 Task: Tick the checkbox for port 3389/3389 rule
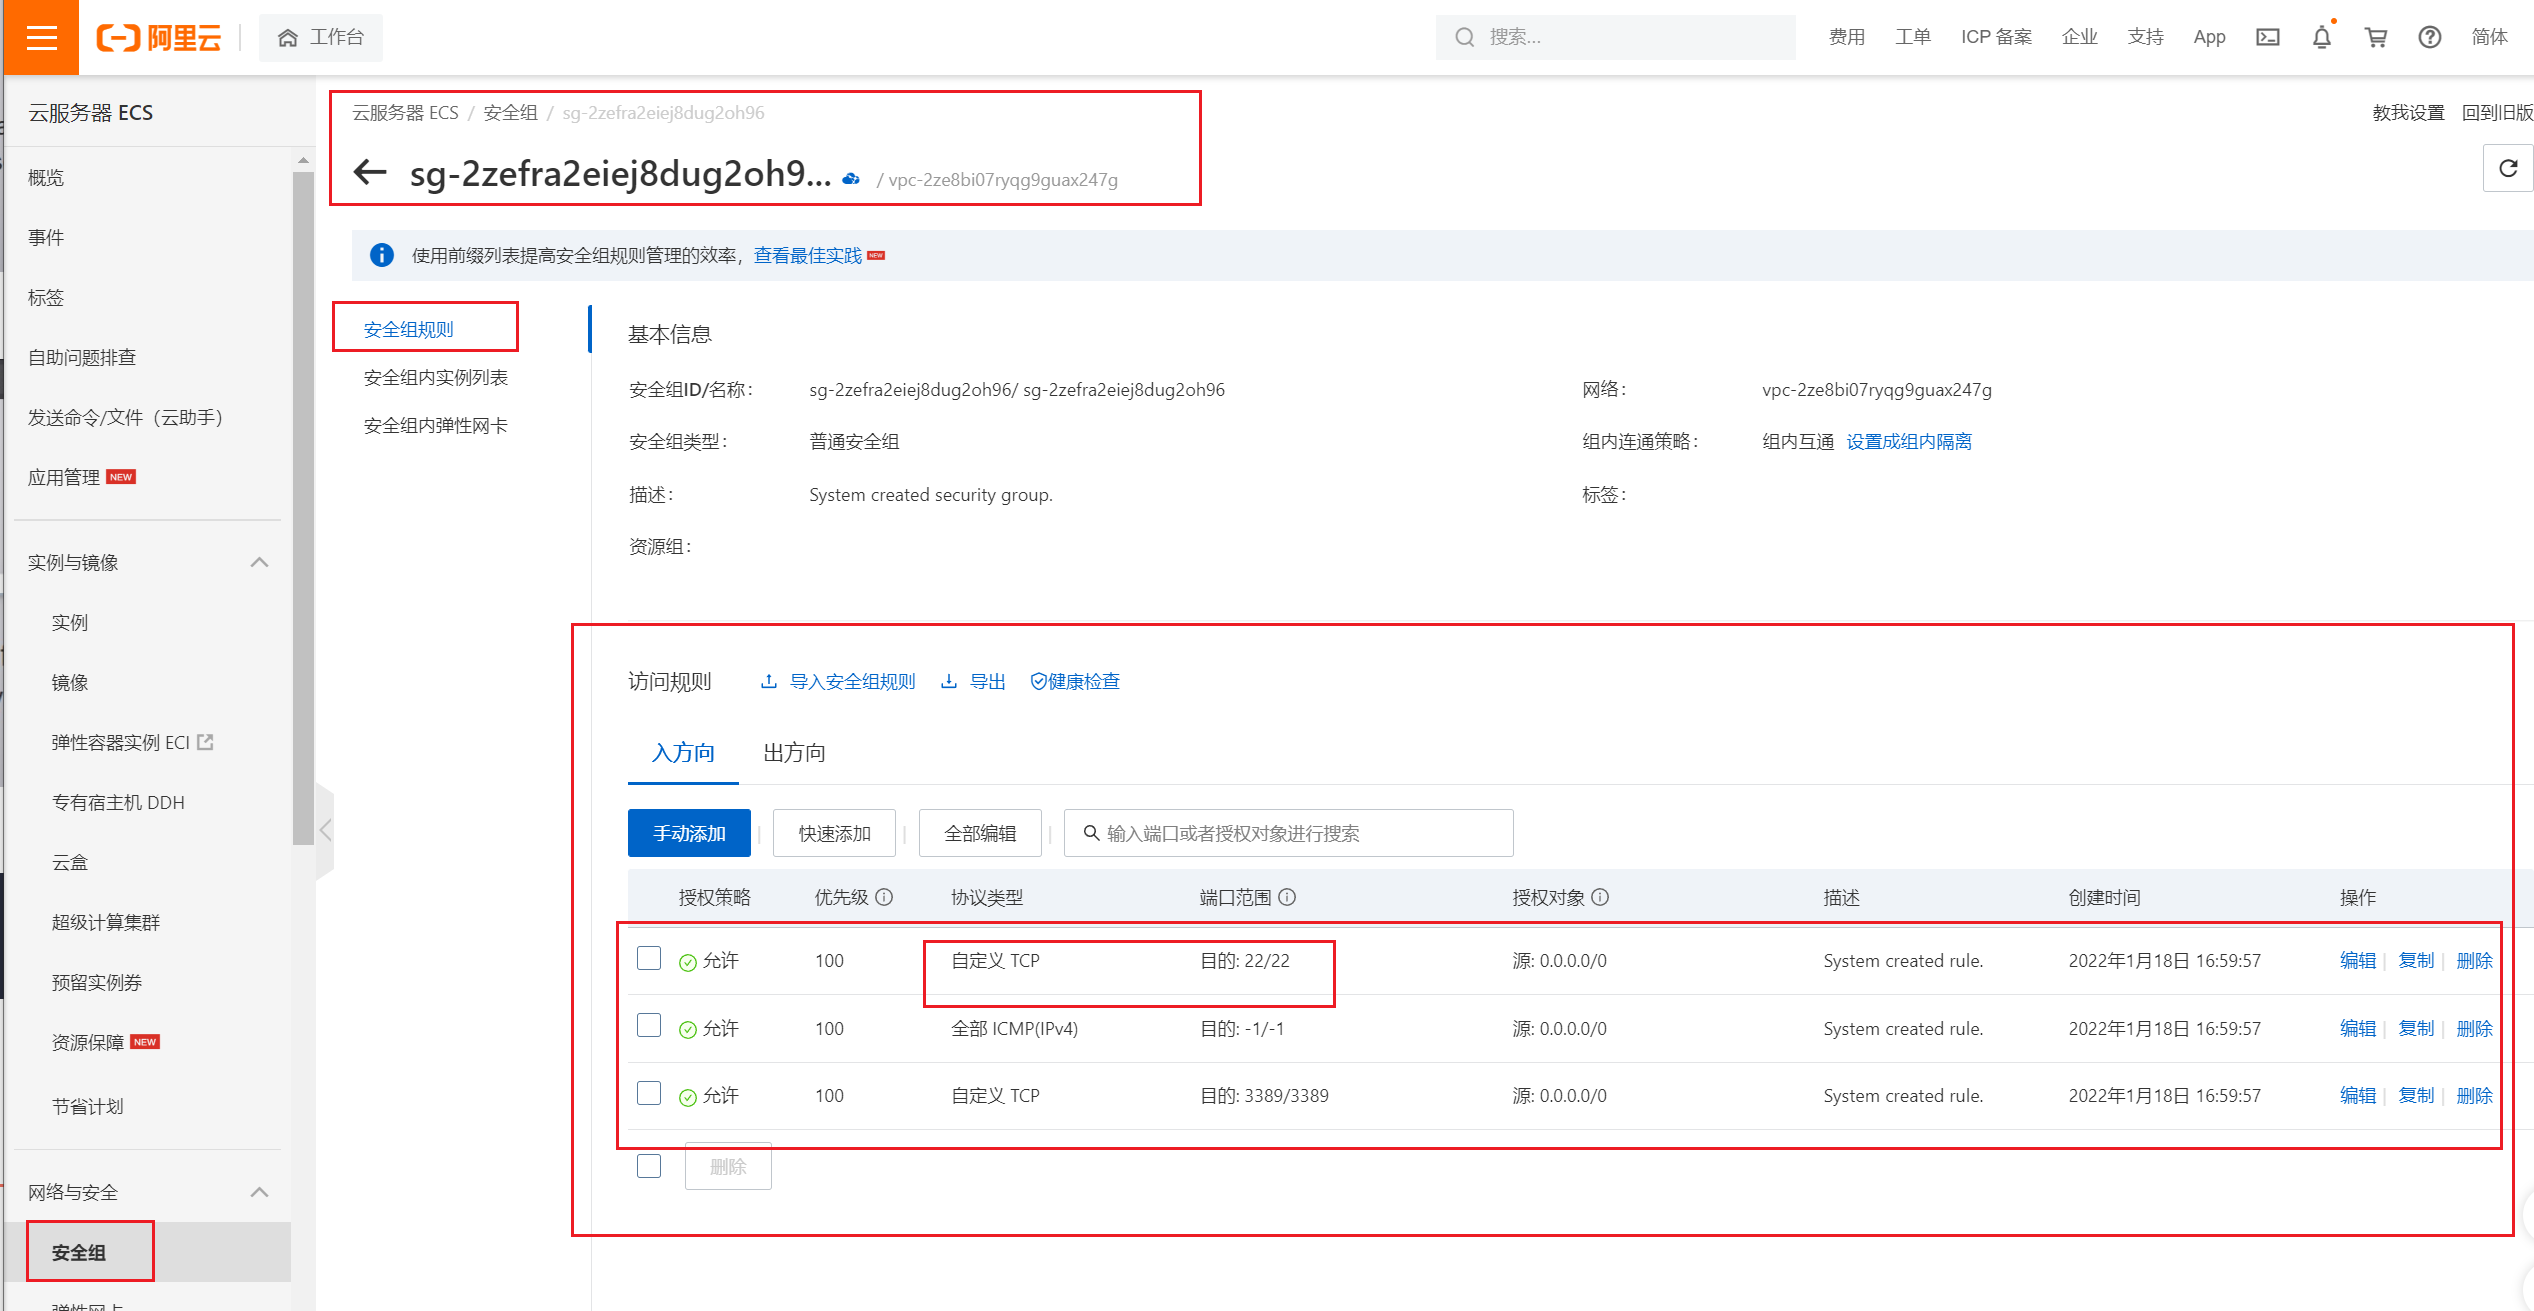(x=649, y=1093)
